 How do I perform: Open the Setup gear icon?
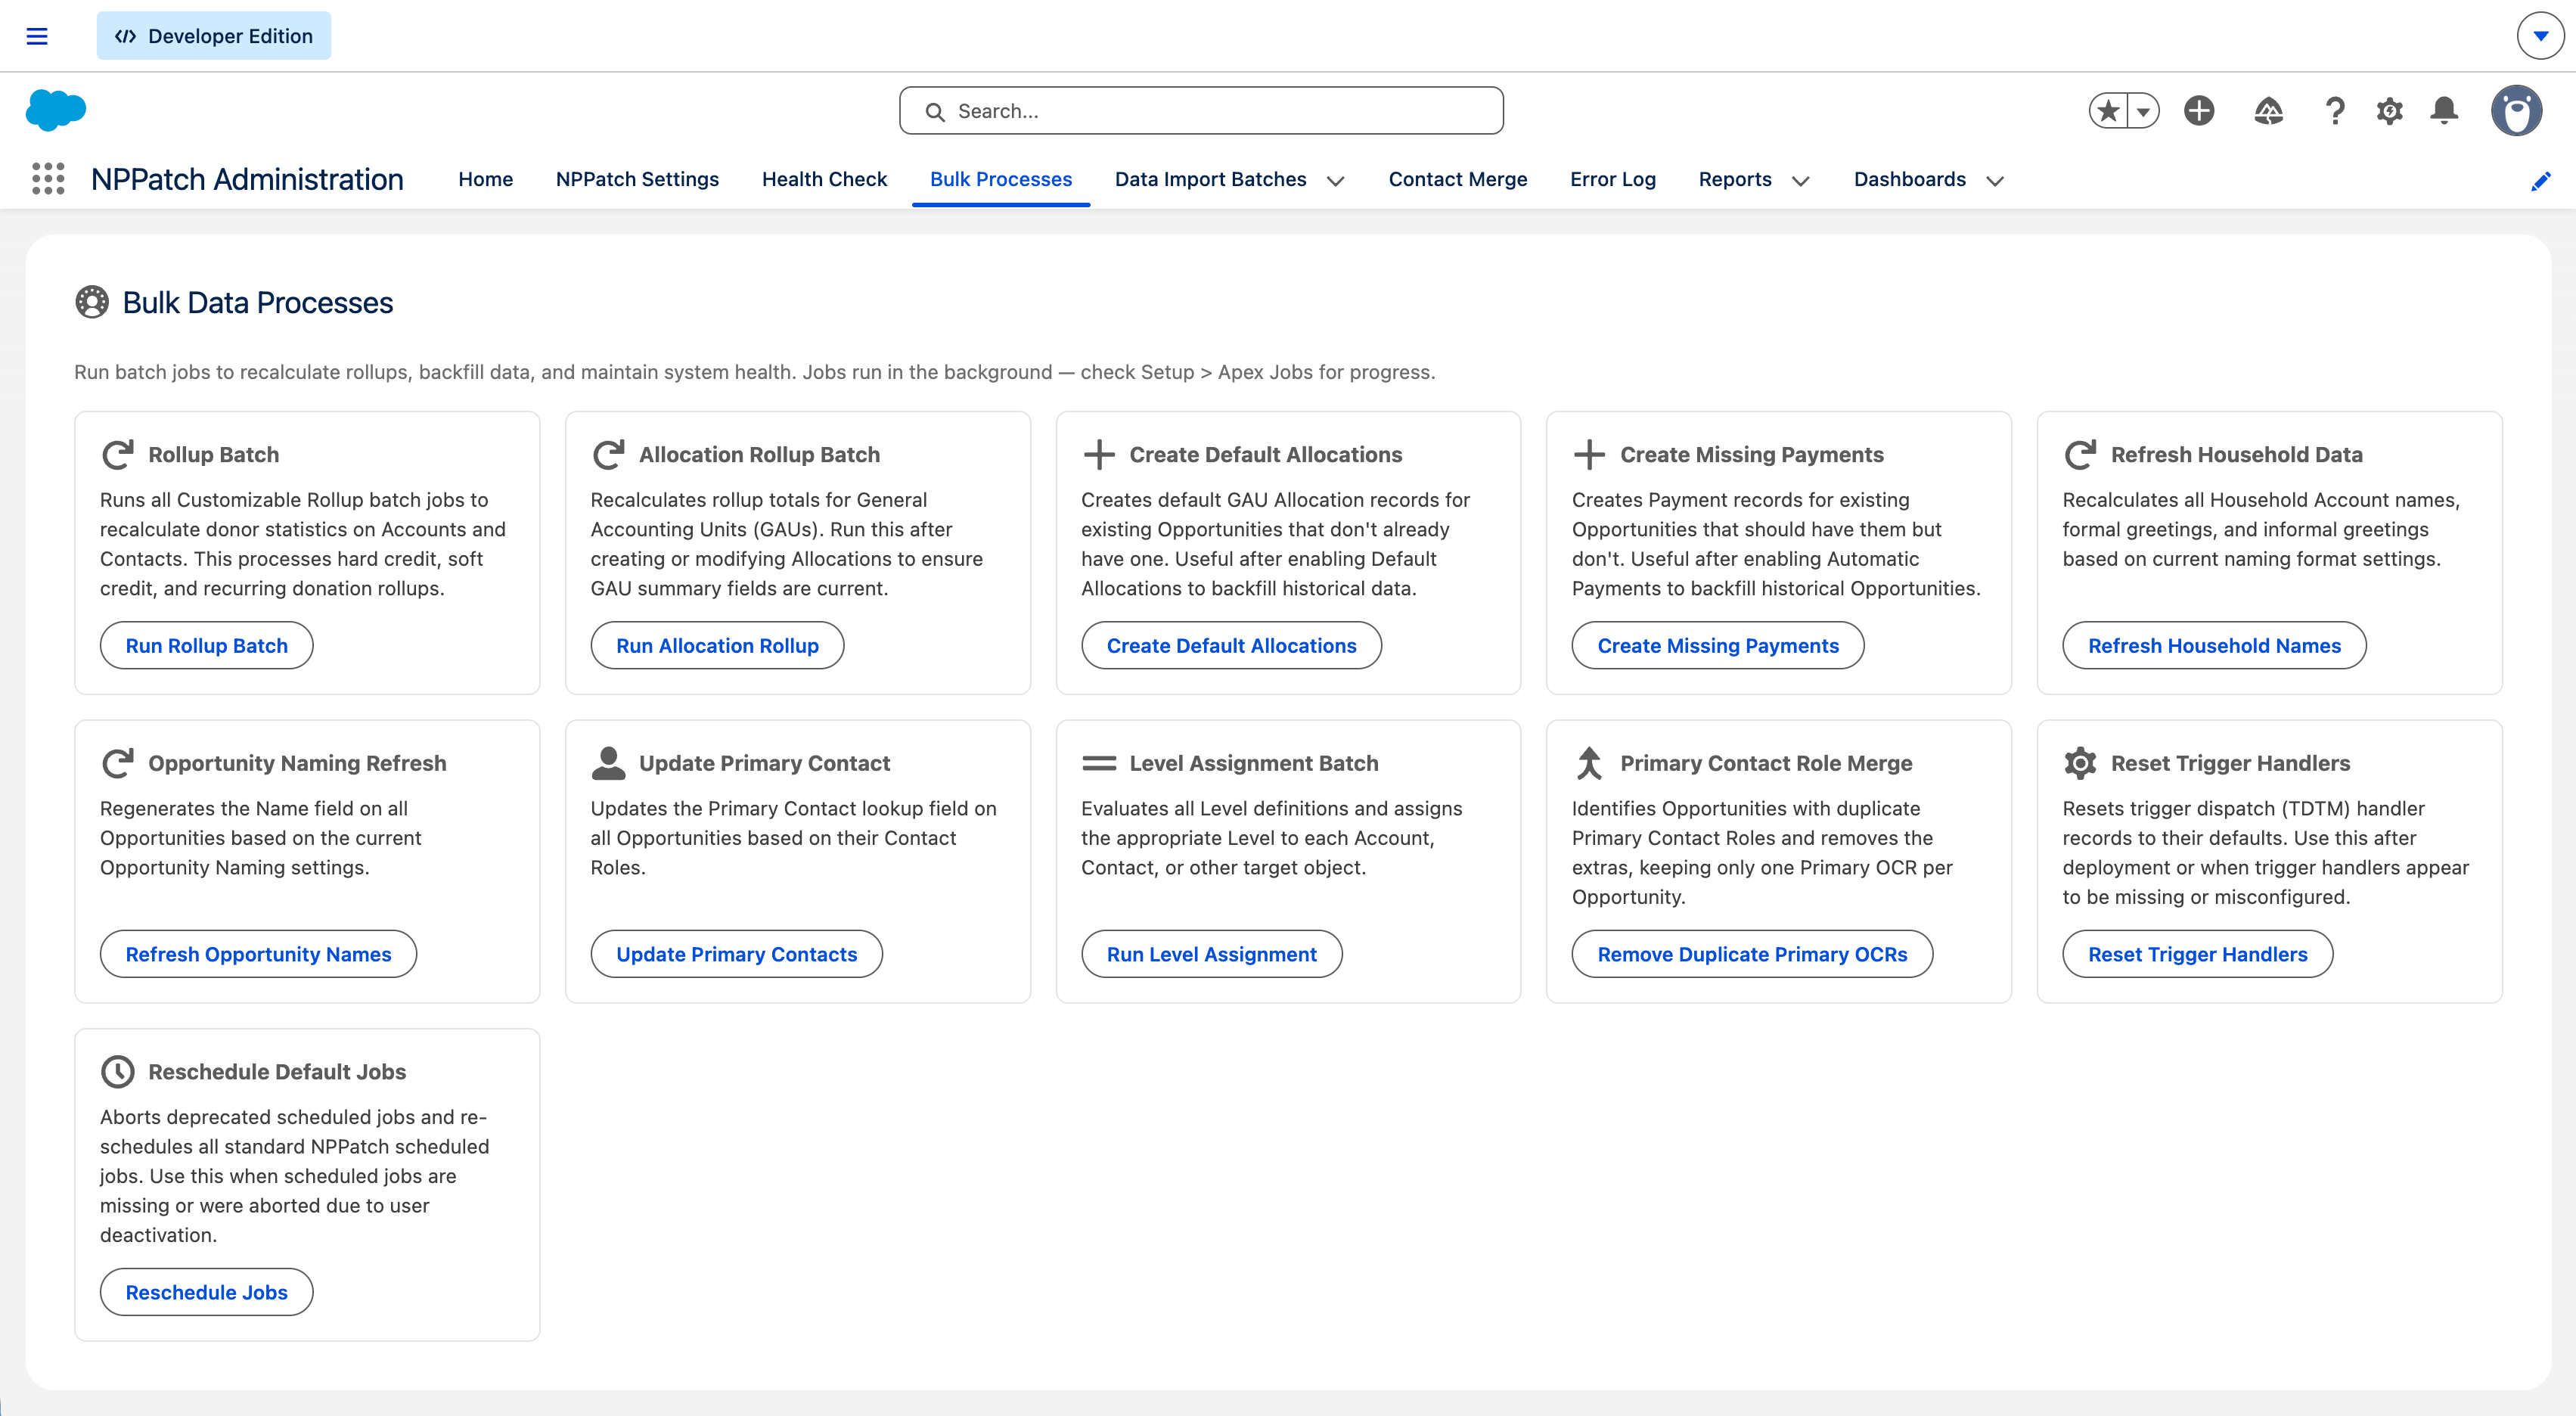tap(2389, 111)
